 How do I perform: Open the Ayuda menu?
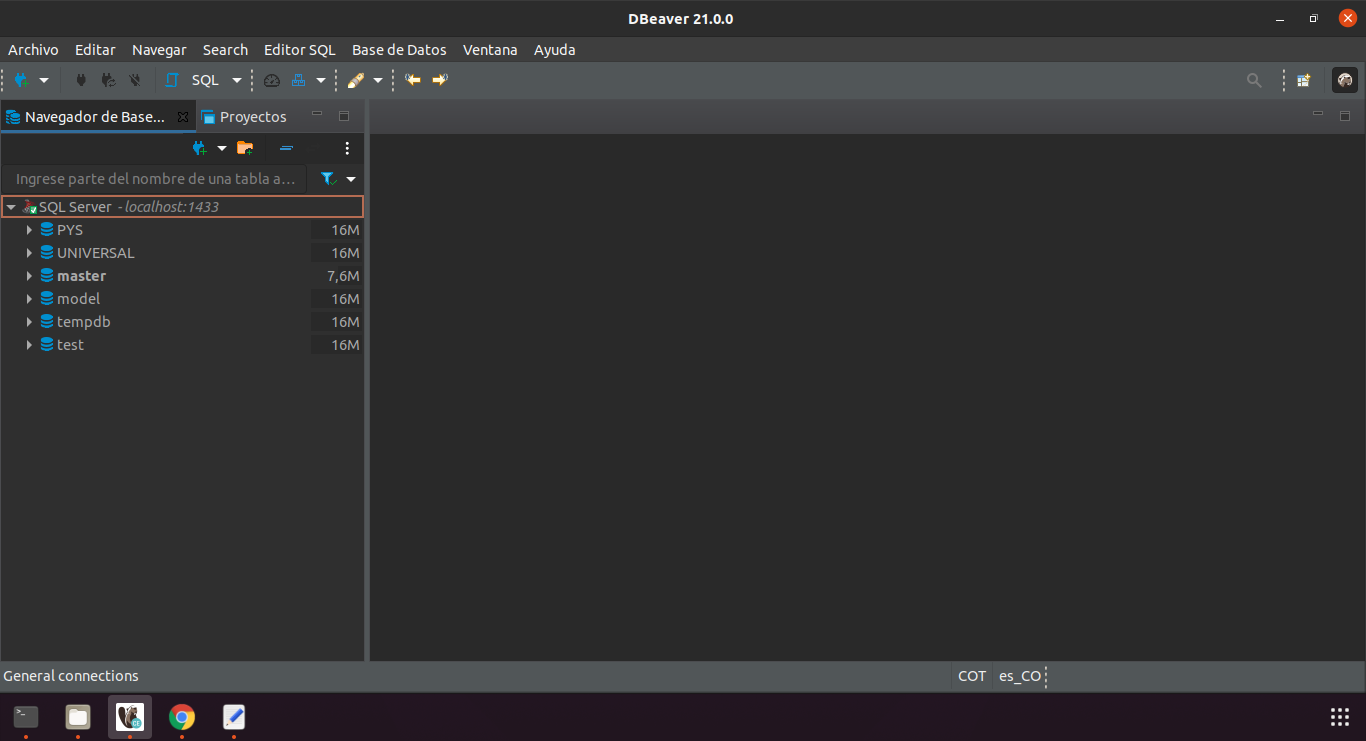coord(554,50)
